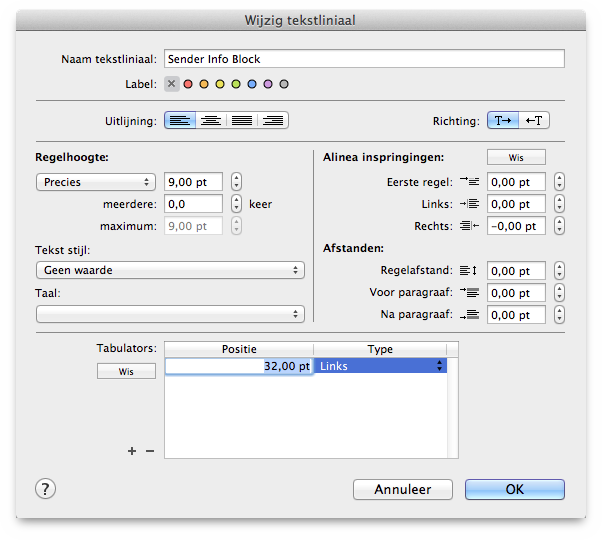Viewport: 602px width, 540px height.
Task: Choose green label color
Action: [x=236, y=84]
